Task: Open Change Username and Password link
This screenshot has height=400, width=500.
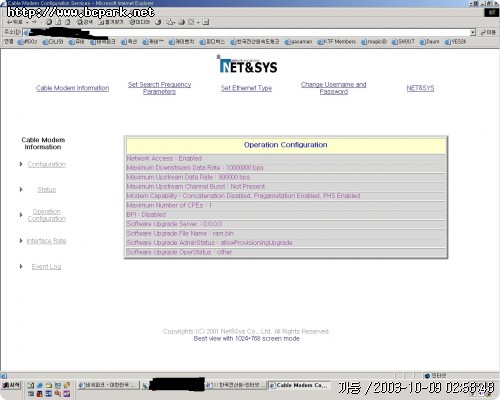Action: [x=334, y=88]
